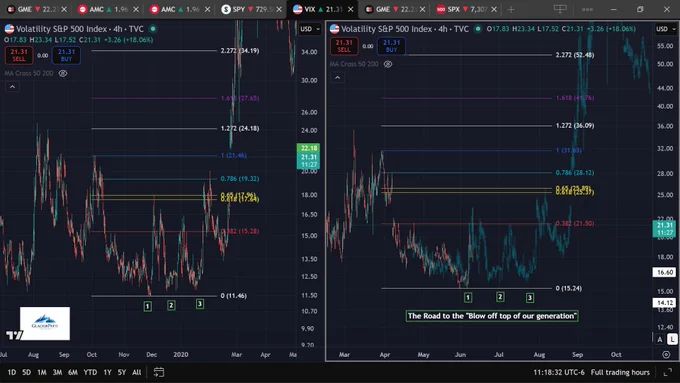Select the 0.786 (19.32) Fibonacci label

[240, 179]
